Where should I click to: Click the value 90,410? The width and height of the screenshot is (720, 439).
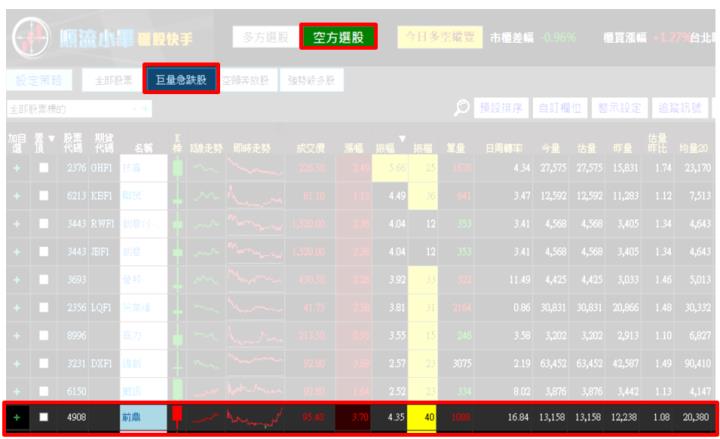698,364
